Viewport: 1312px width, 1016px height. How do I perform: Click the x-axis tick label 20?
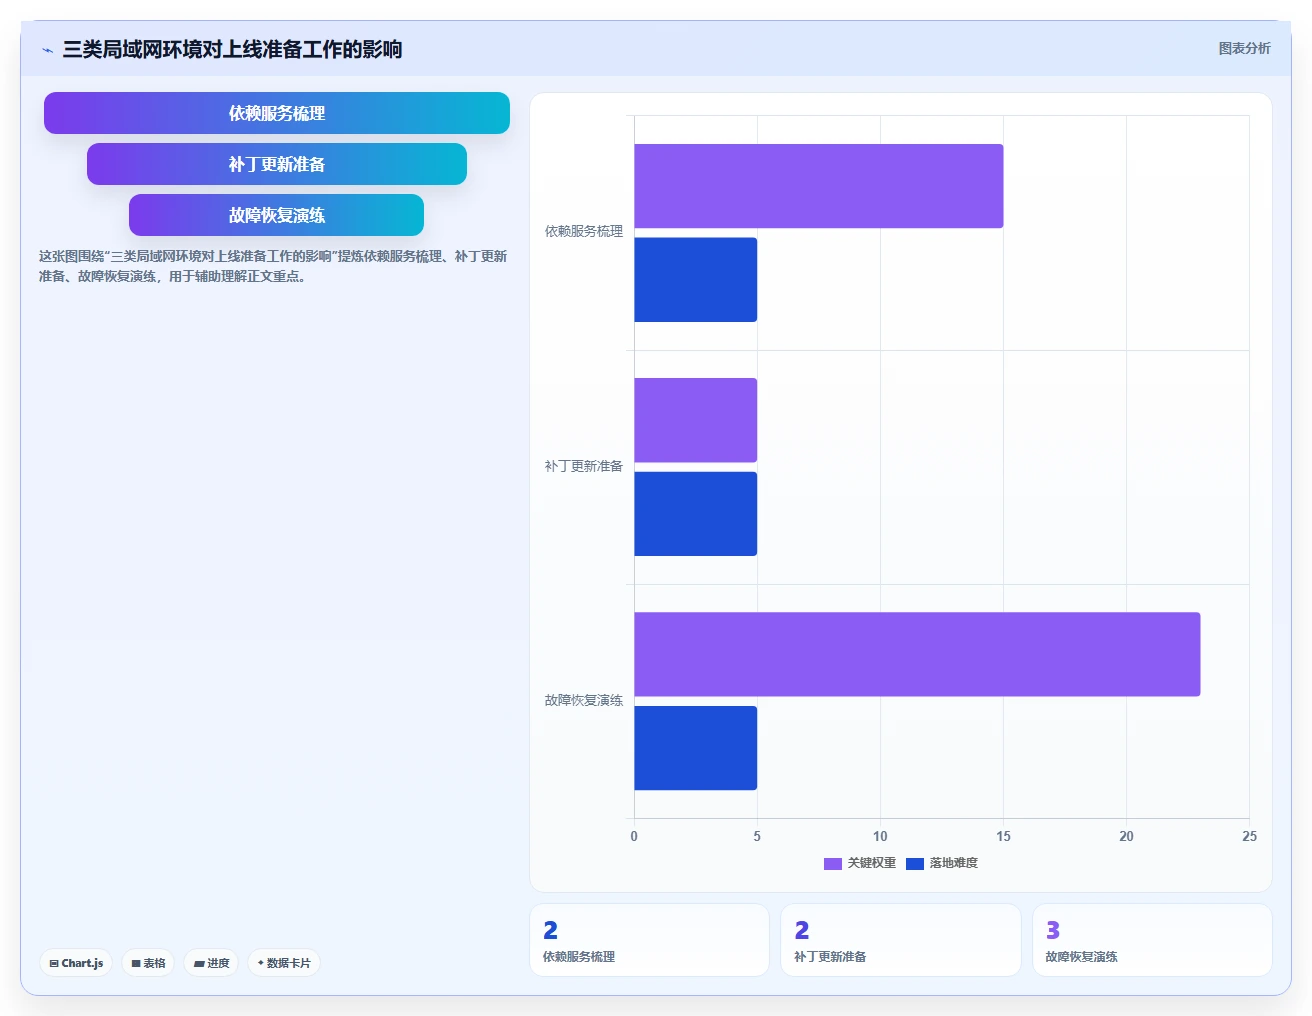(x=1126, y=836)
